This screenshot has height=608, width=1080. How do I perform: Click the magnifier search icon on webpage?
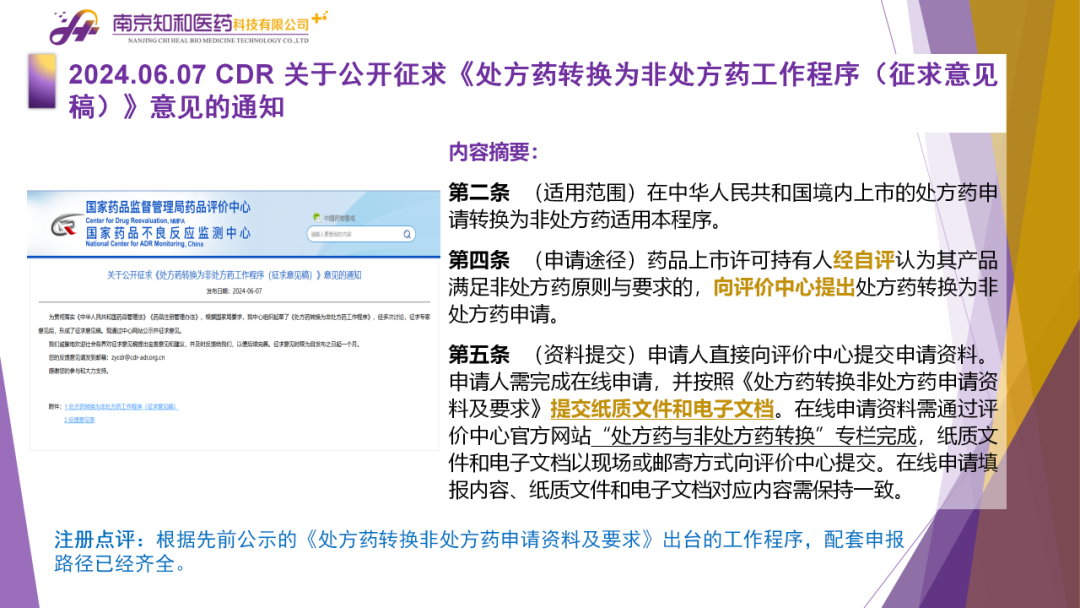[x=408, y=234]
